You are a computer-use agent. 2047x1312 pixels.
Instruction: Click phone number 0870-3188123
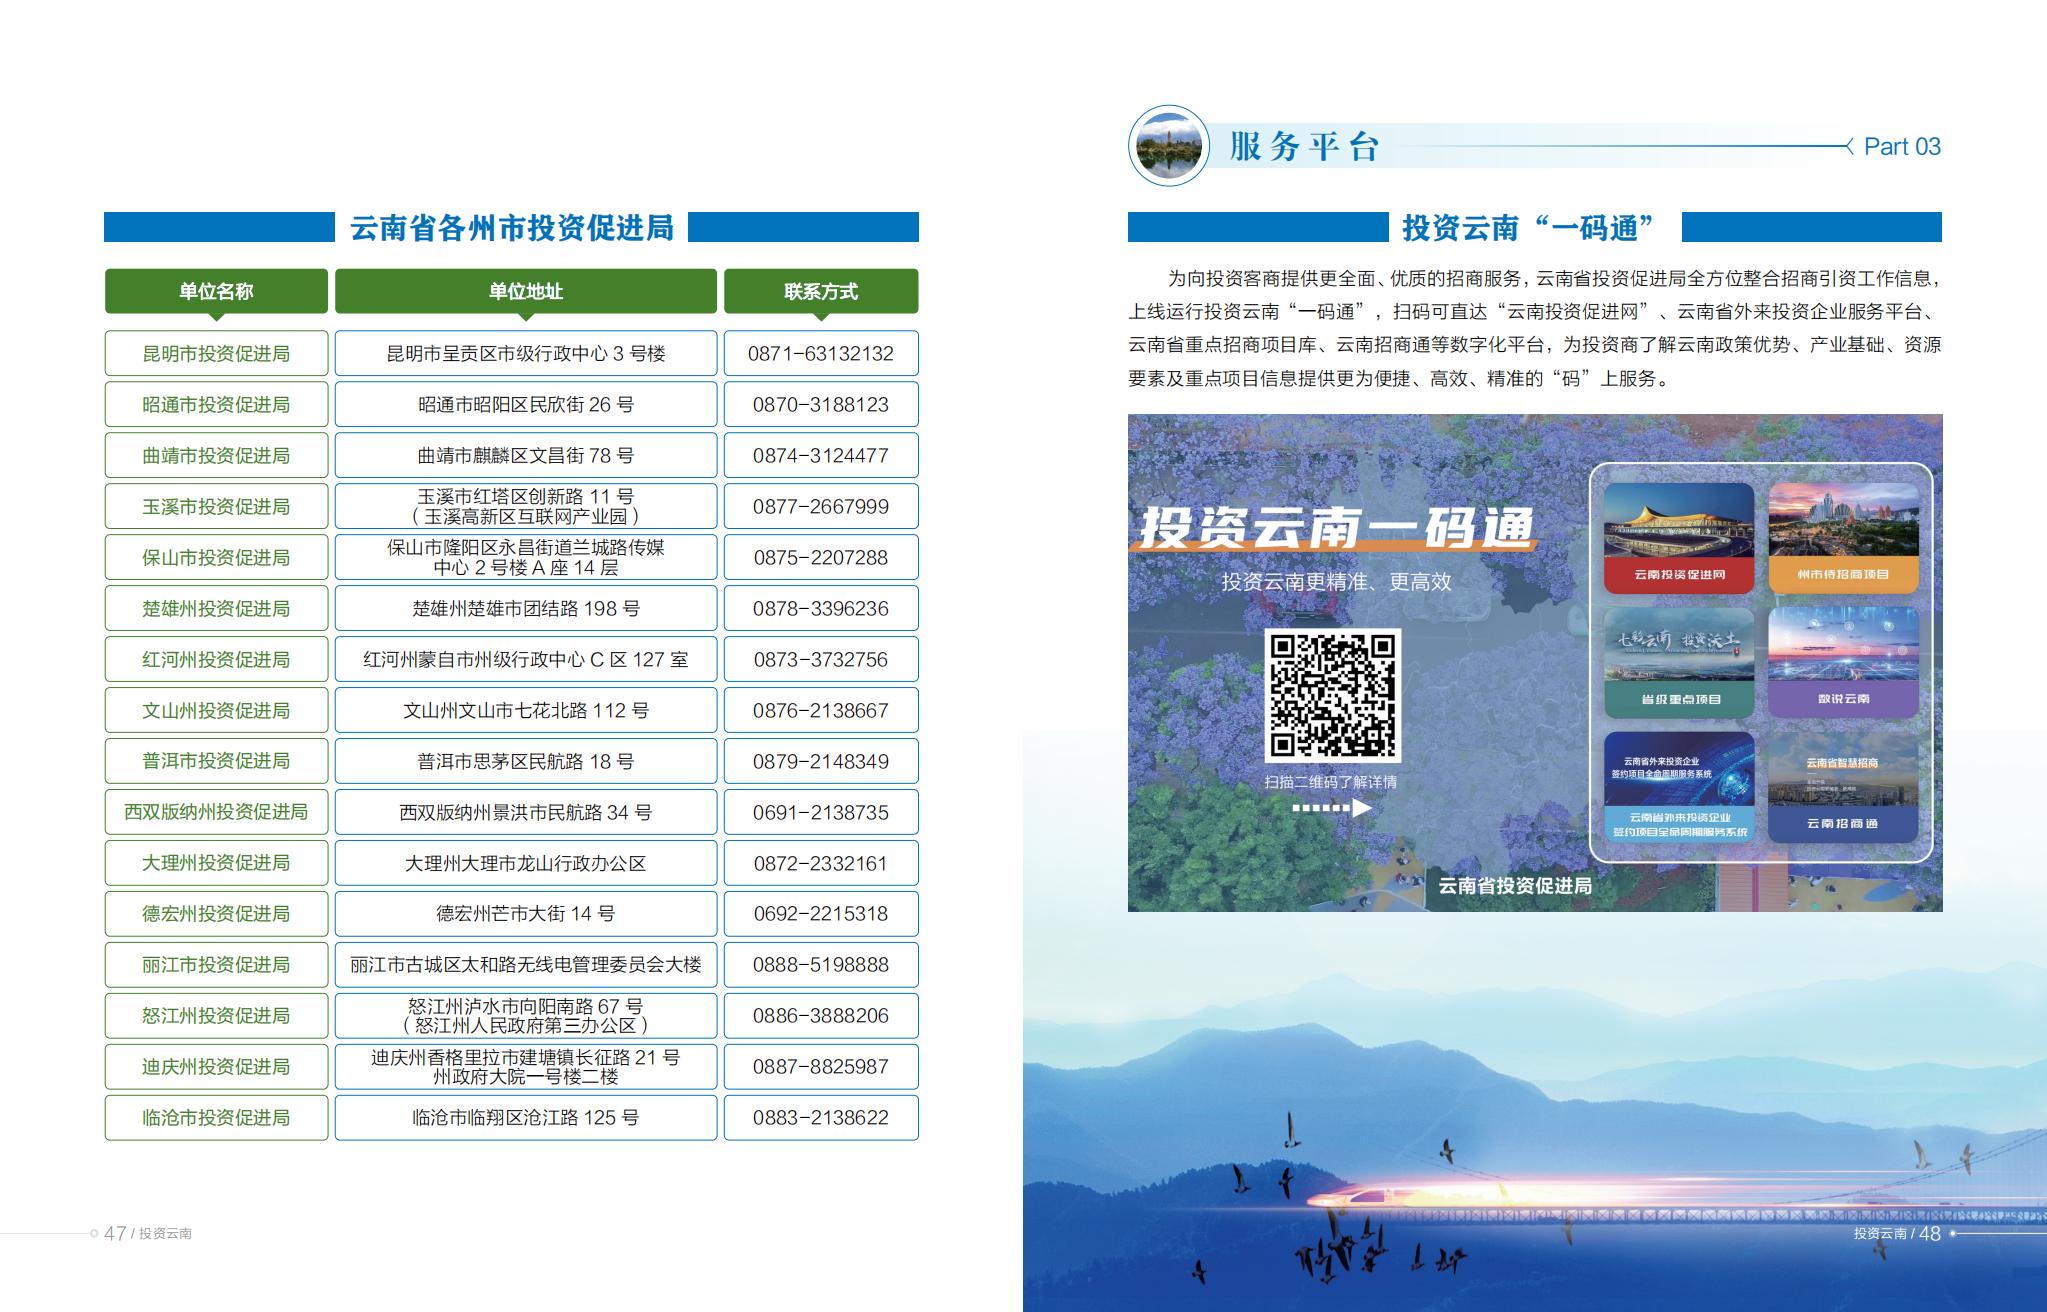821,405
